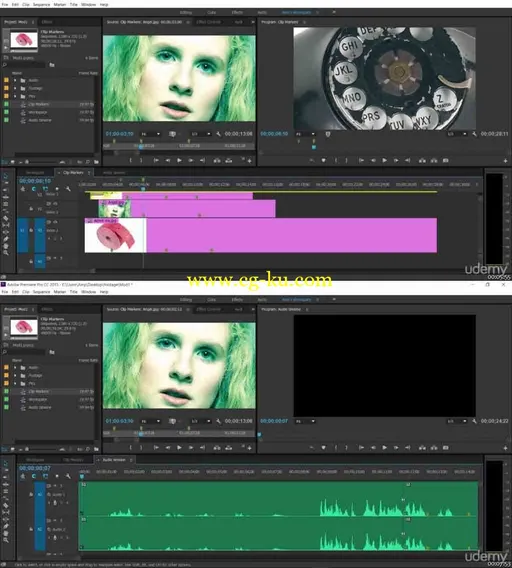This screenshot has width=512, height=568.
Task: Mark Out point in Audio Volume program monitor
Action: tap(347, 448)
